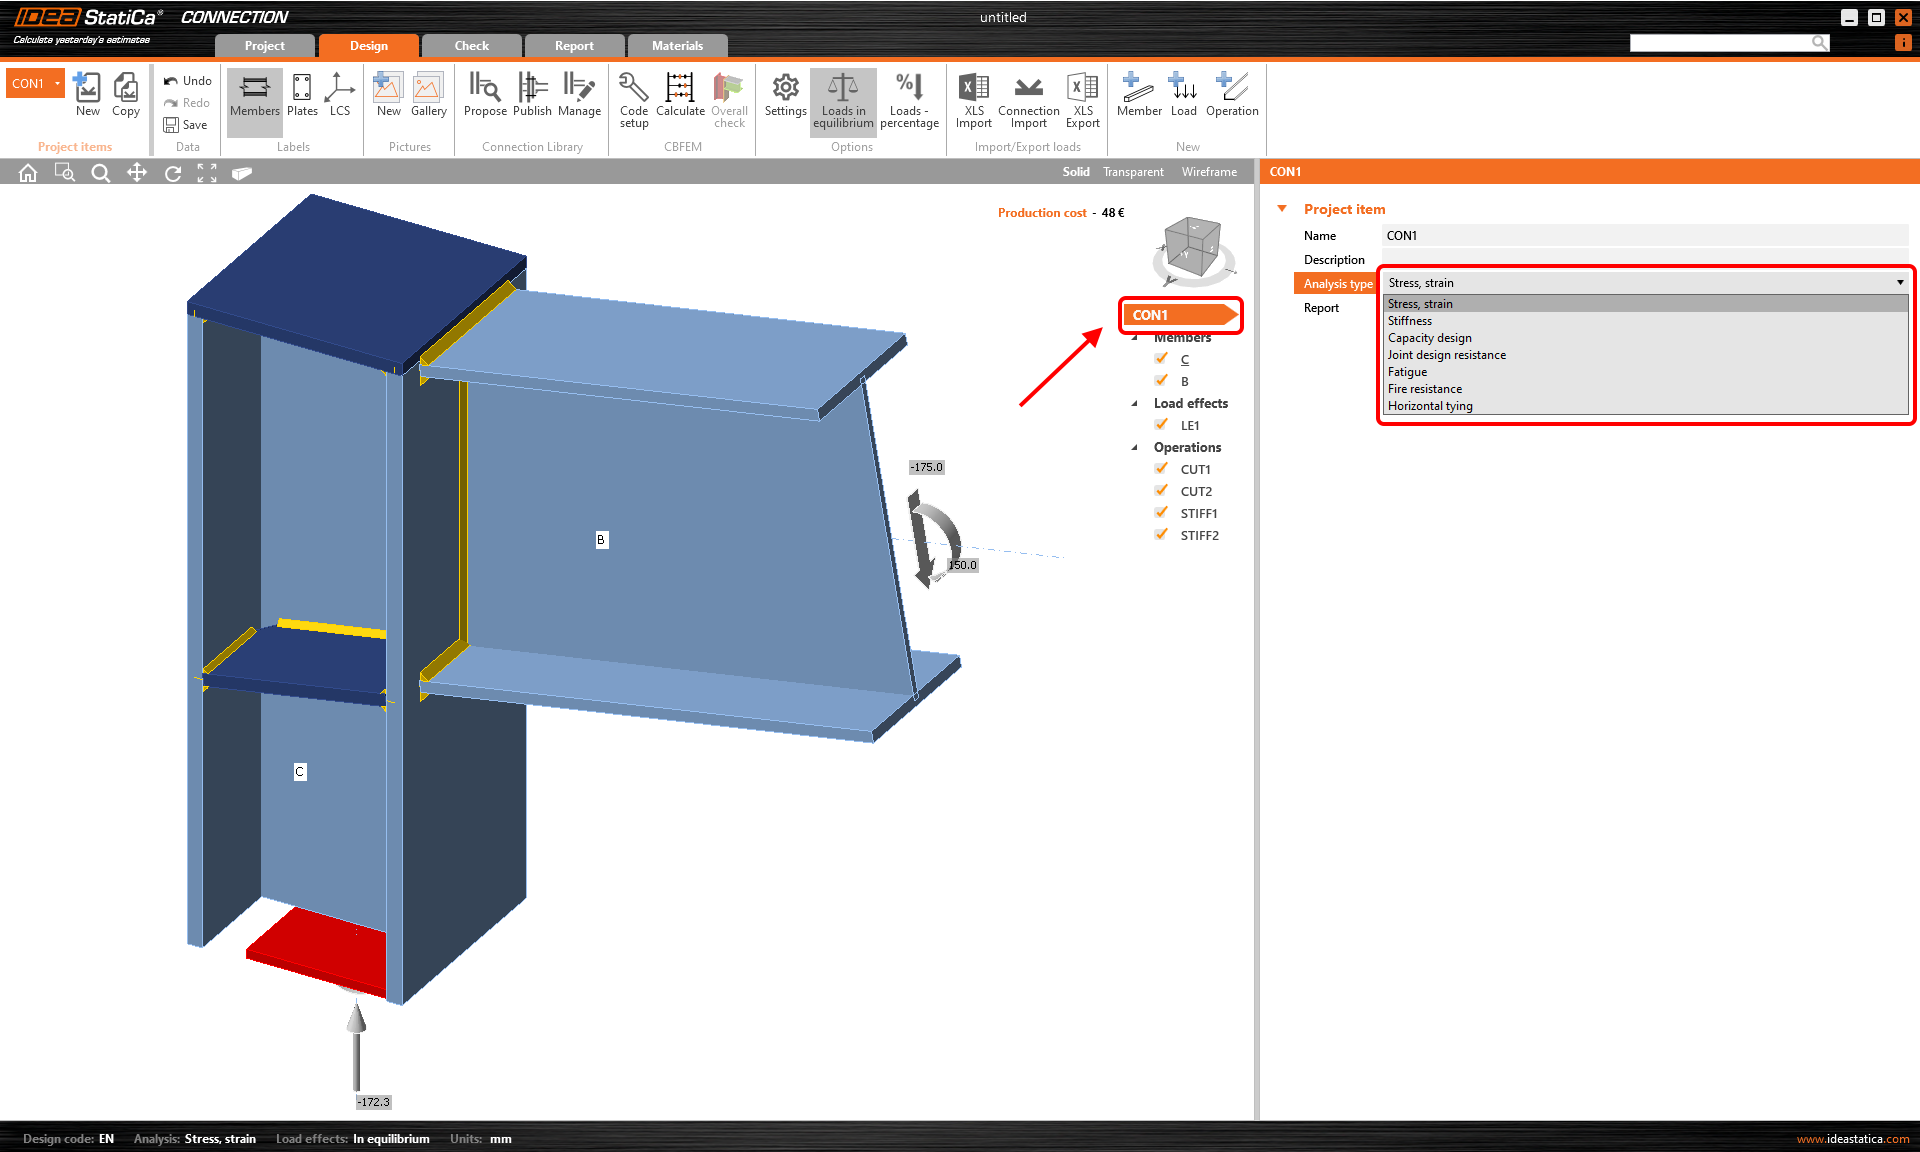Uncheck the CUT1 operation

pos(1161,468)
